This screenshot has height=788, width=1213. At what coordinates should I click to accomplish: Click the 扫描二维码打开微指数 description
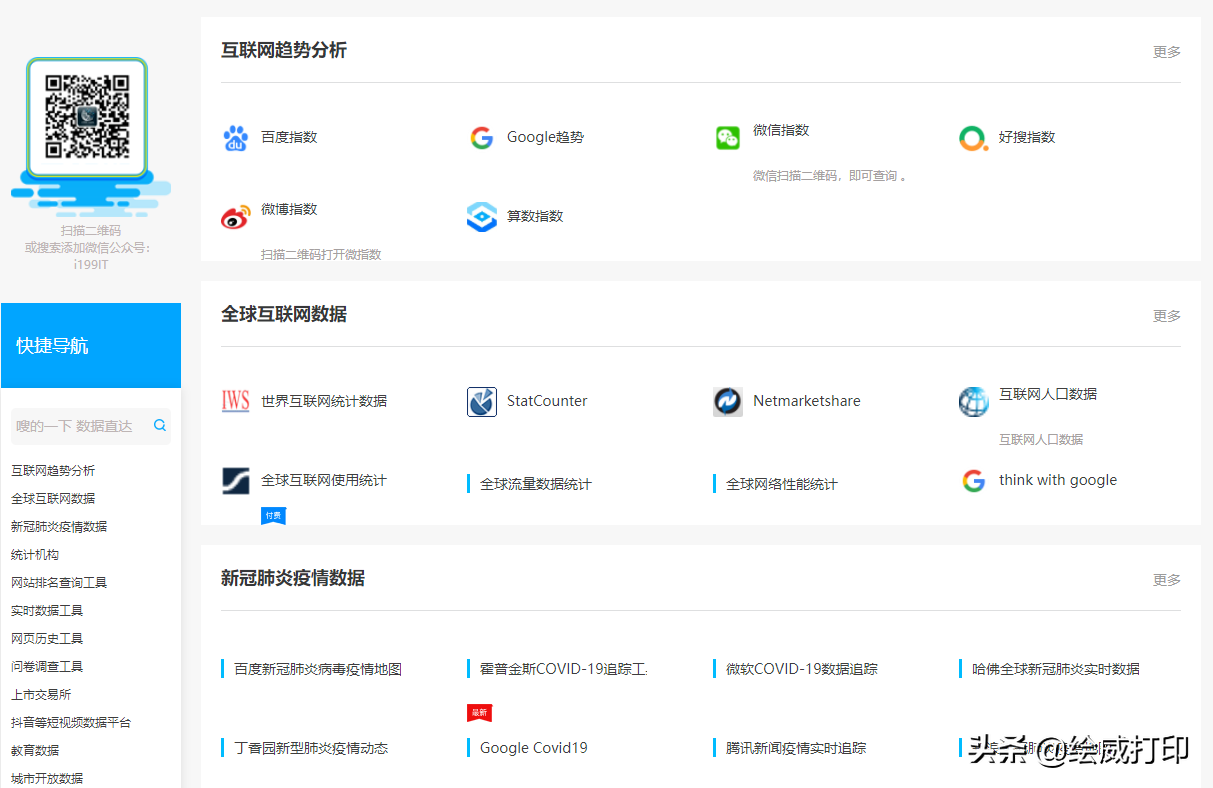[321, 254]
